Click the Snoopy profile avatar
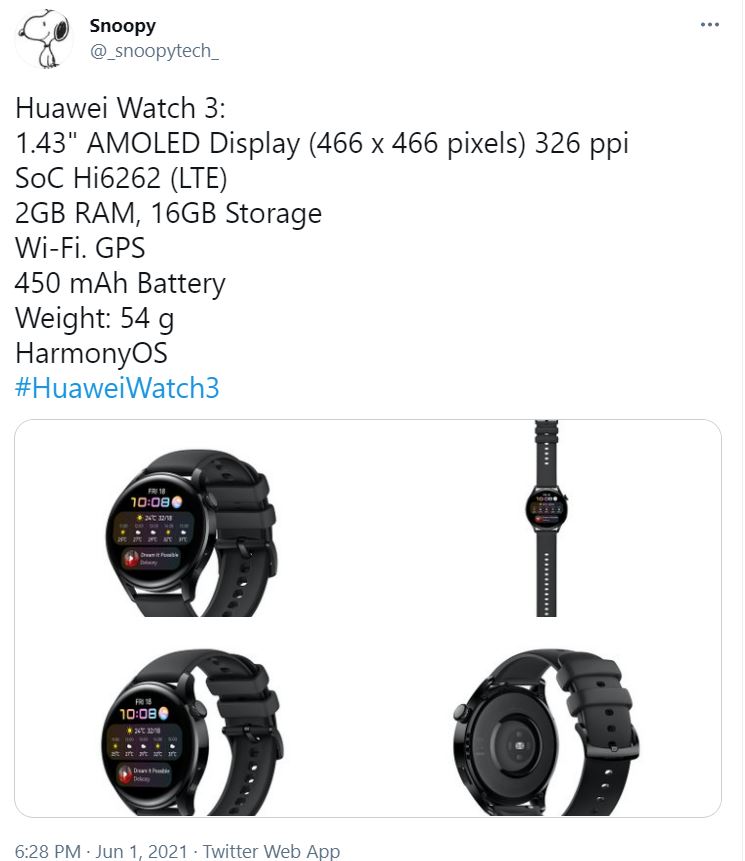The height and width of the screenshot is (861, 745). tap(43, 39)
